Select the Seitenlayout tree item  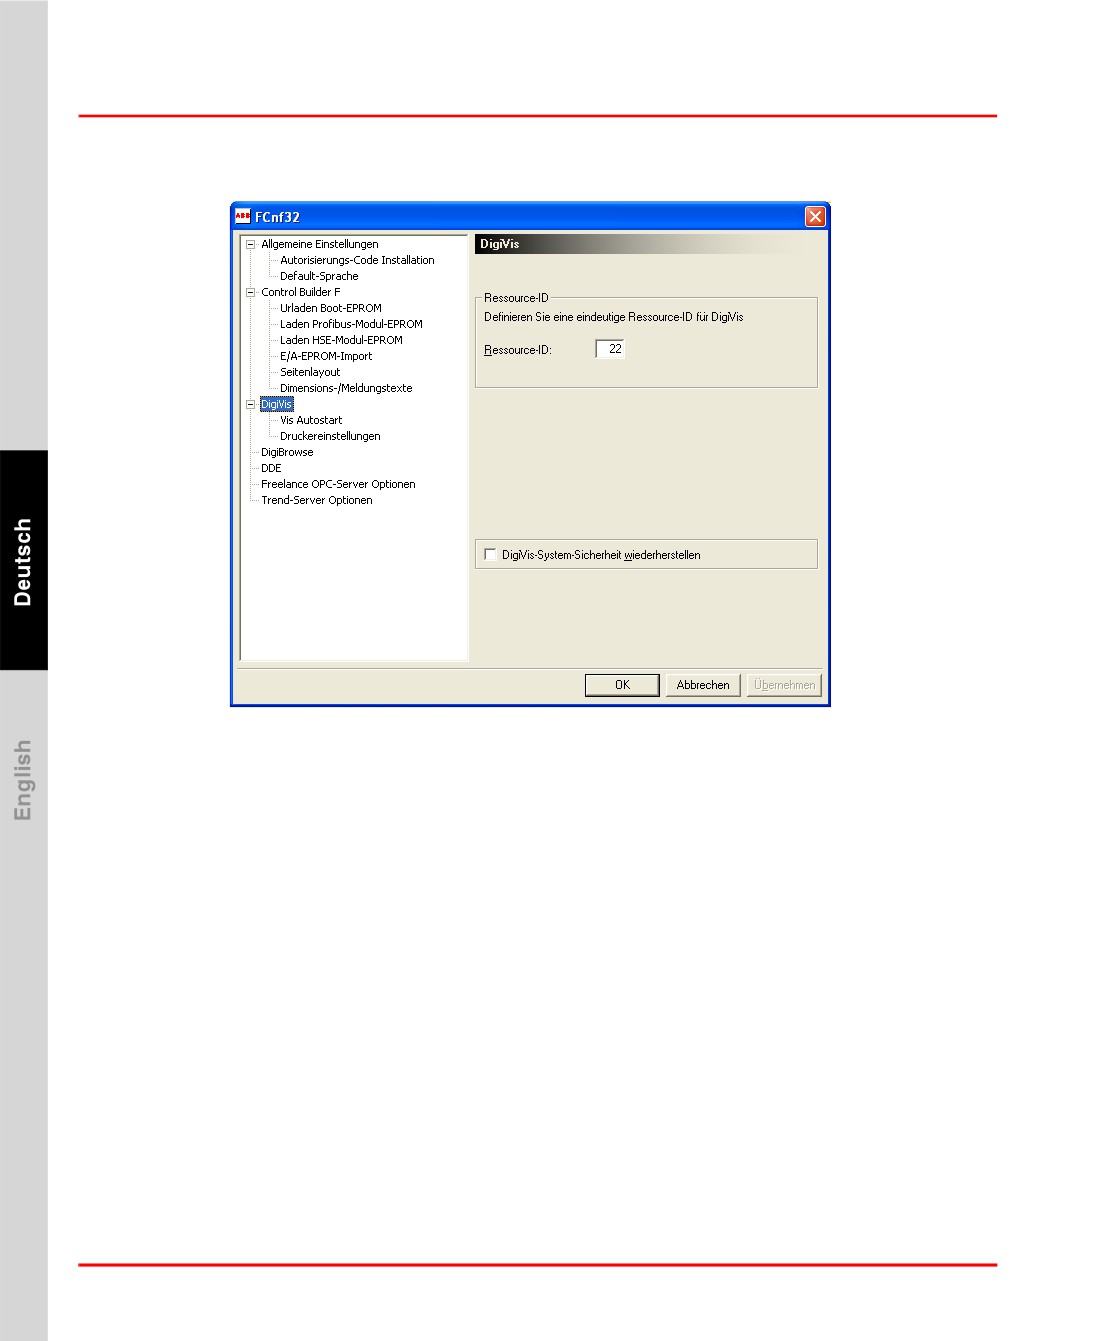click(310, 372)
